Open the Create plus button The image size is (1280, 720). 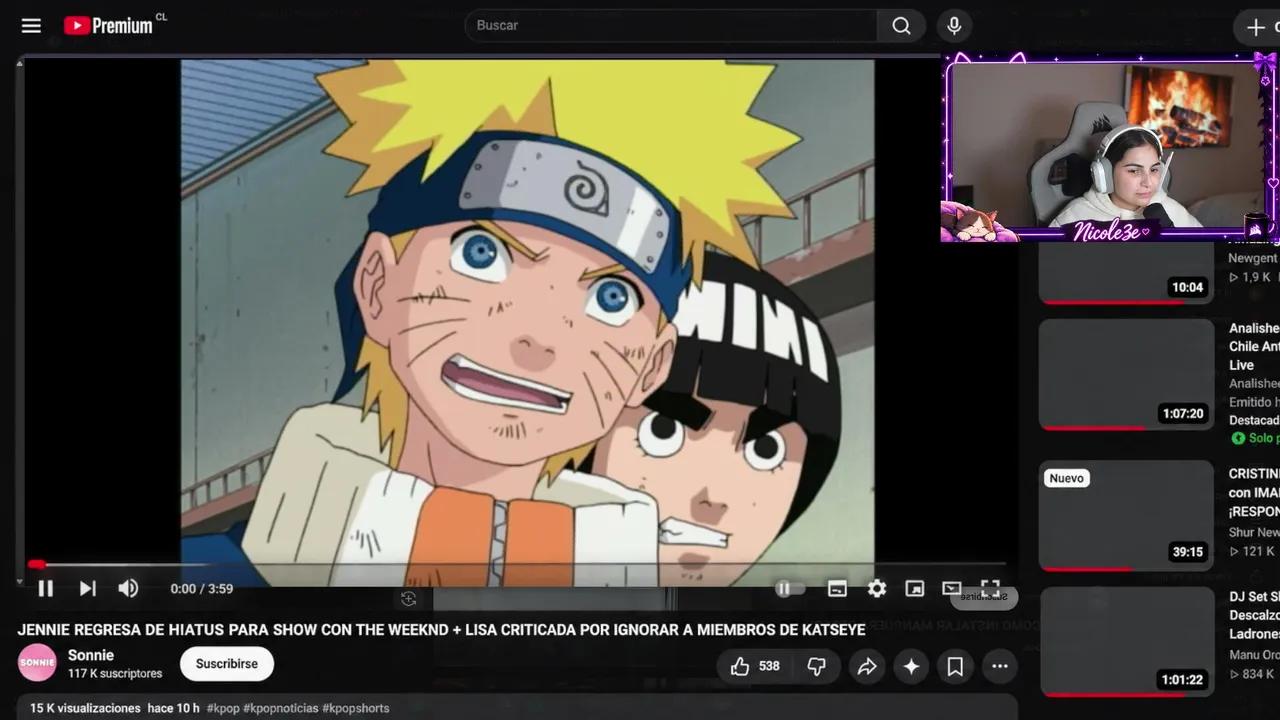click(1257, 27)
